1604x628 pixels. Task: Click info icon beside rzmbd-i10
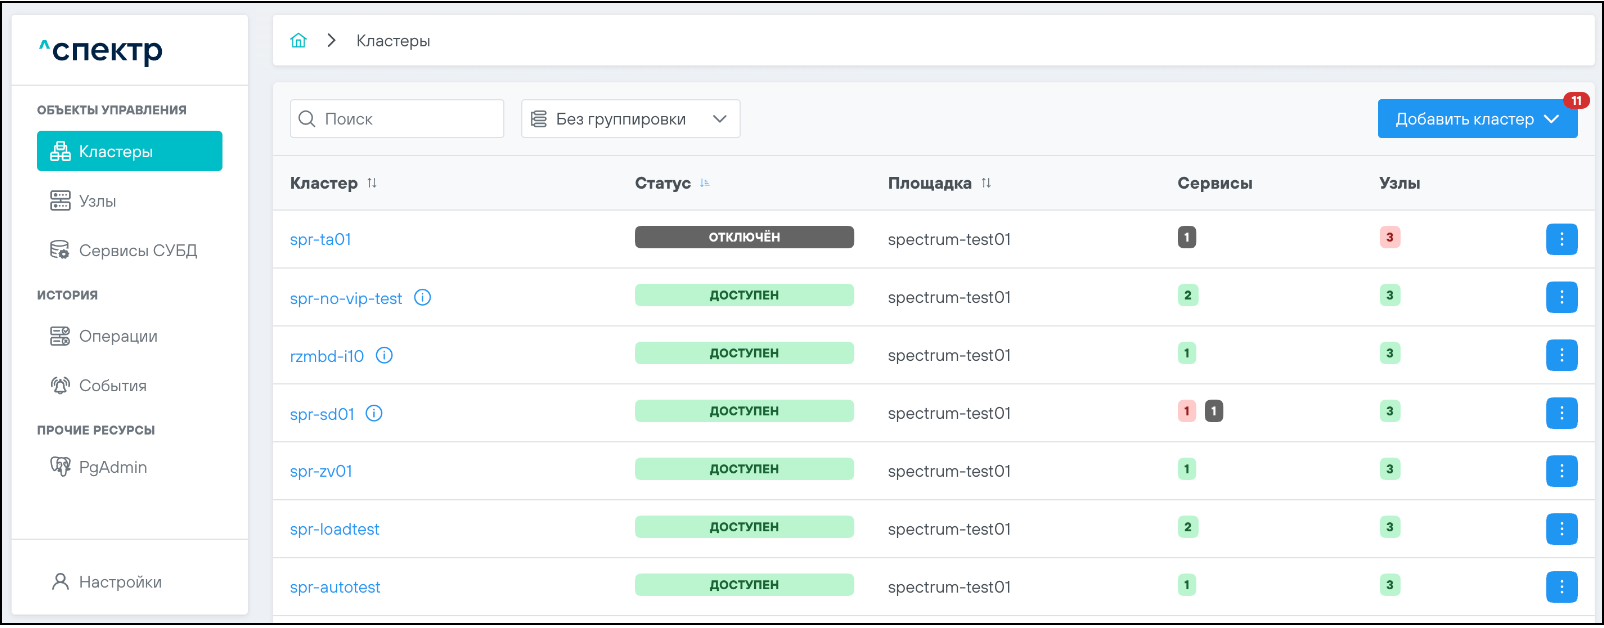point(384,355)
